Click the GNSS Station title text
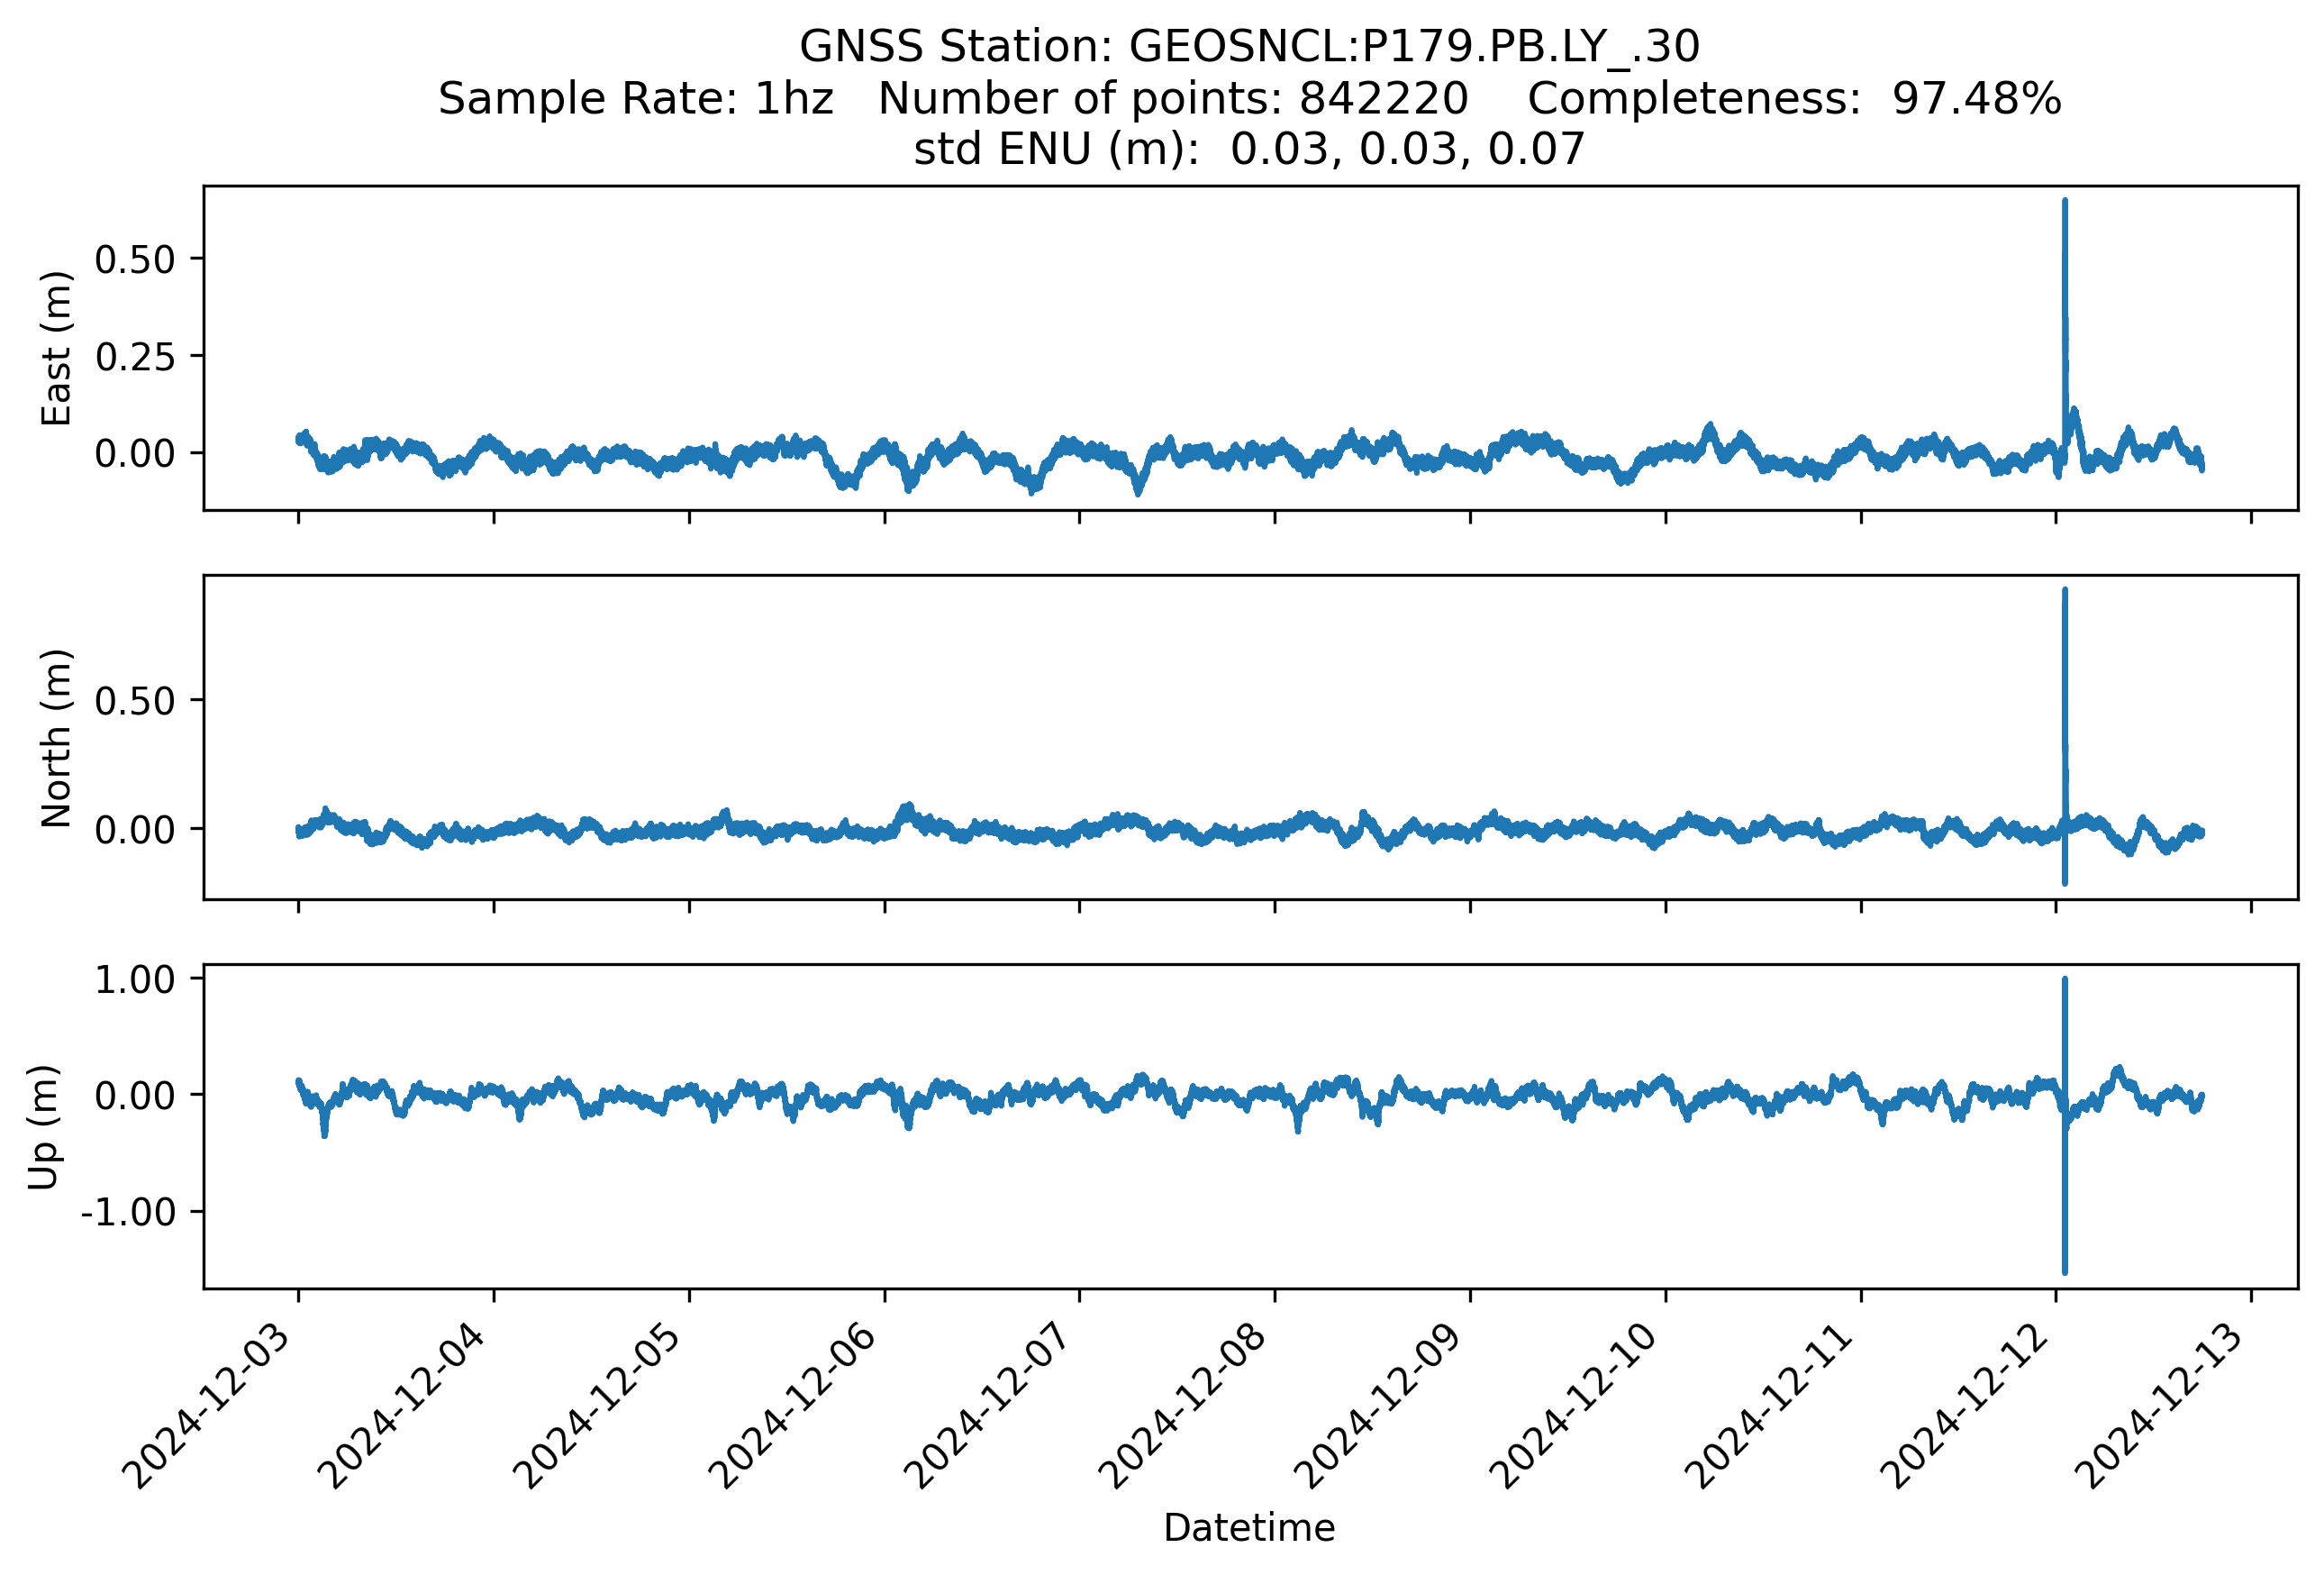Screen dimensions: 2324x1575 (1249, 47)
